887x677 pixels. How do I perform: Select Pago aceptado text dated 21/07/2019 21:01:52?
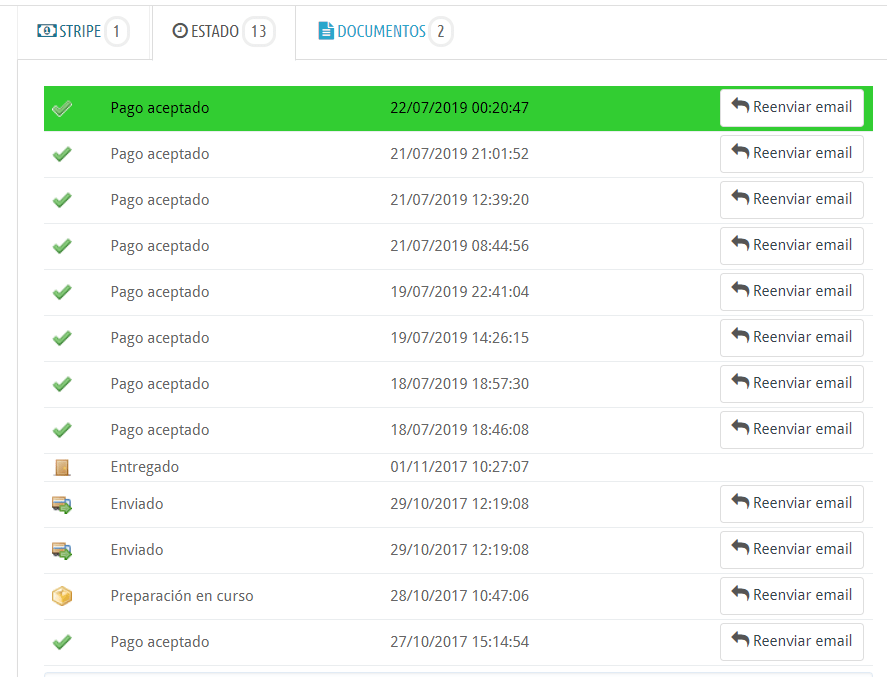tap(160, 154)
